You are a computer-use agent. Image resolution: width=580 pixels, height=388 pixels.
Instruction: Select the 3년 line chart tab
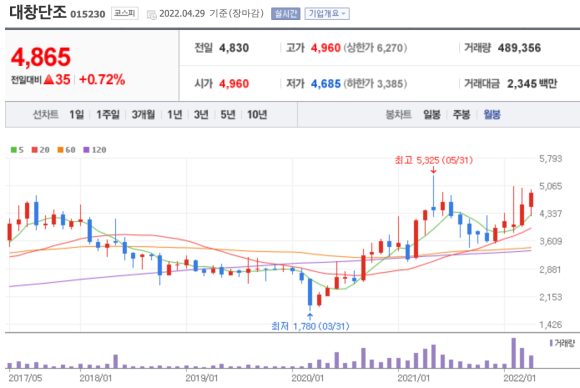click(x=201, y=115)
